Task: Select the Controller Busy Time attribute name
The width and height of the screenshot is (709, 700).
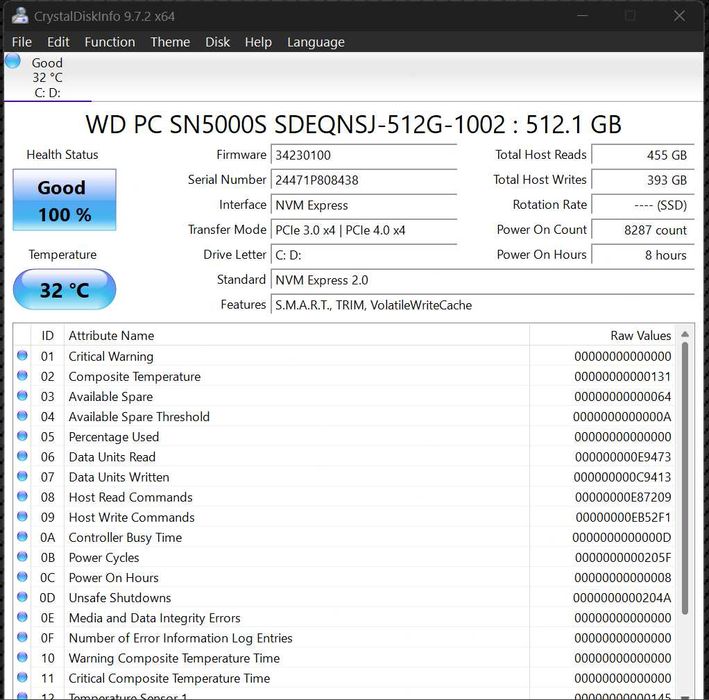Action: tap(125, 537)
